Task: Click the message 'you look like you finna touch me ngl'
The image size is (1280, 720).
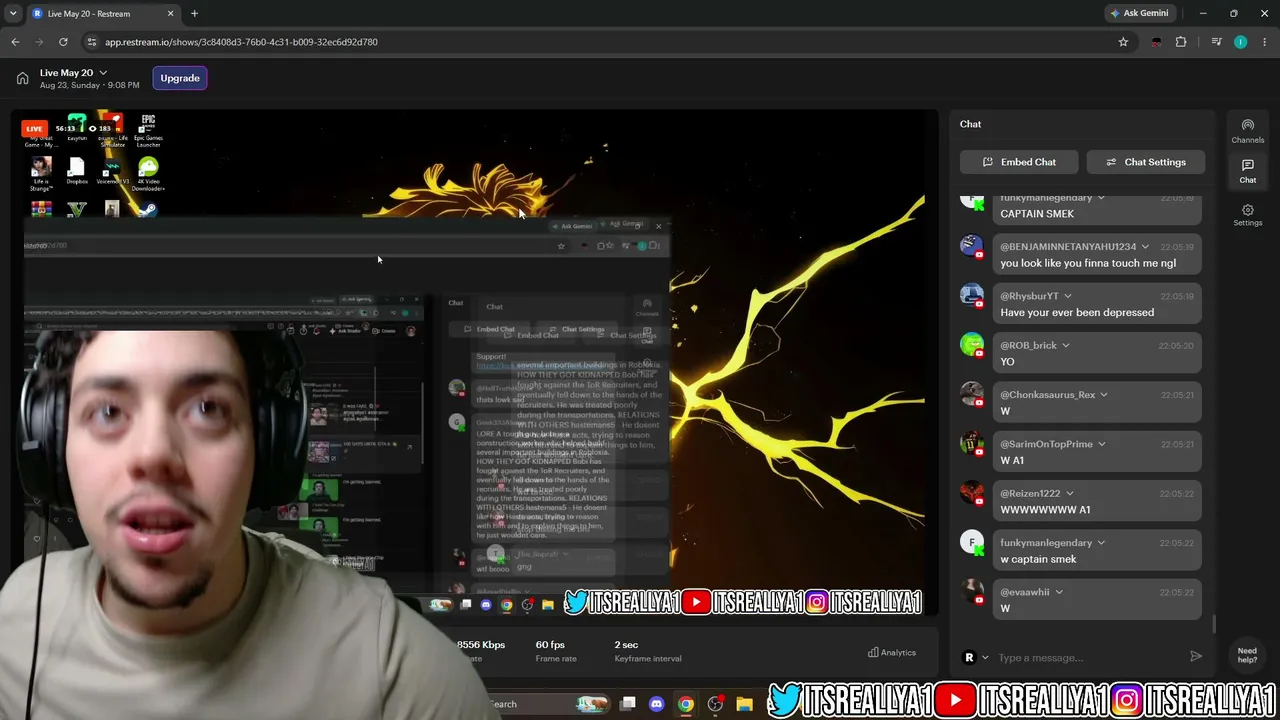Action: [x=1088, y=263]
